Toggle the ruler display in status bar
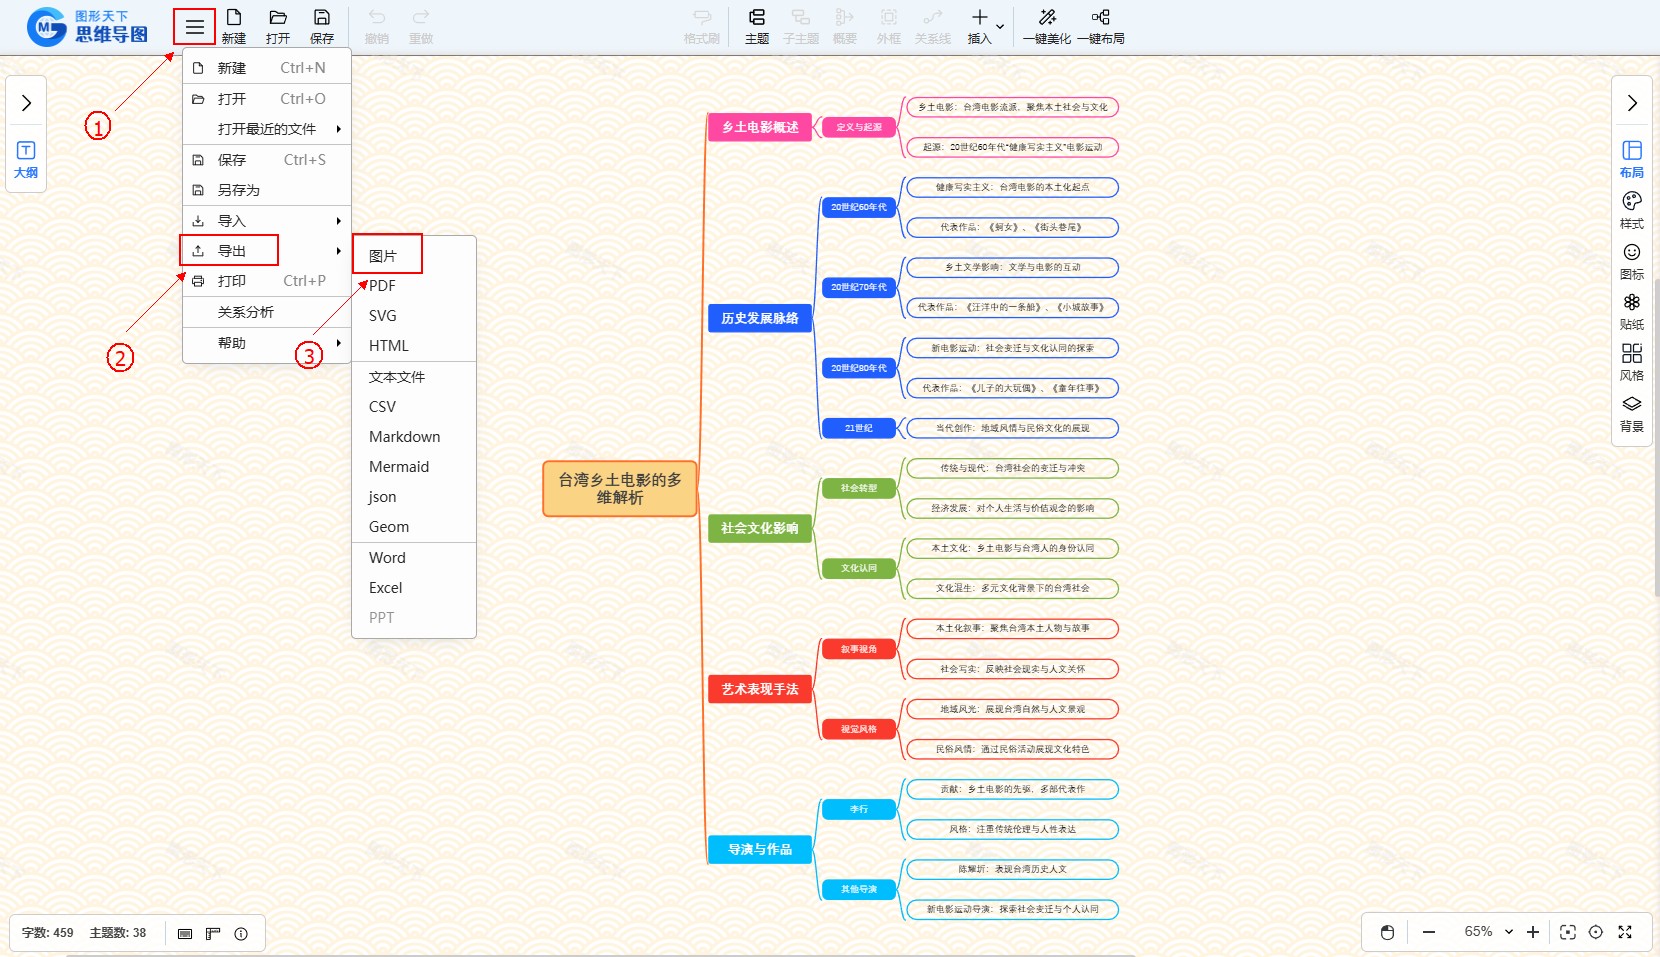 (x=213, y=933)
